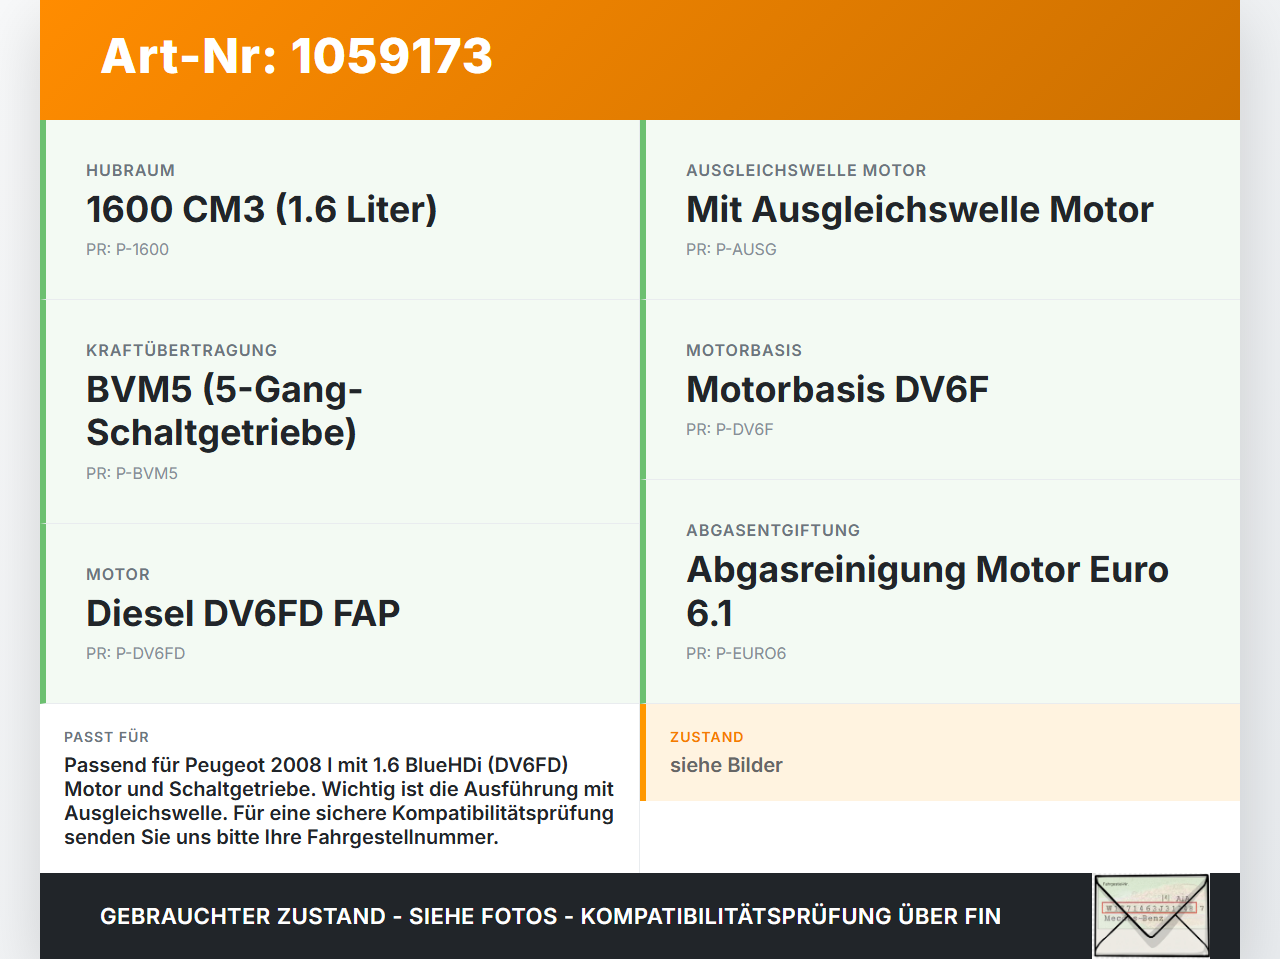Click the HUBRAUM label
1280x959 pixels.
click(x=130, y=170)
